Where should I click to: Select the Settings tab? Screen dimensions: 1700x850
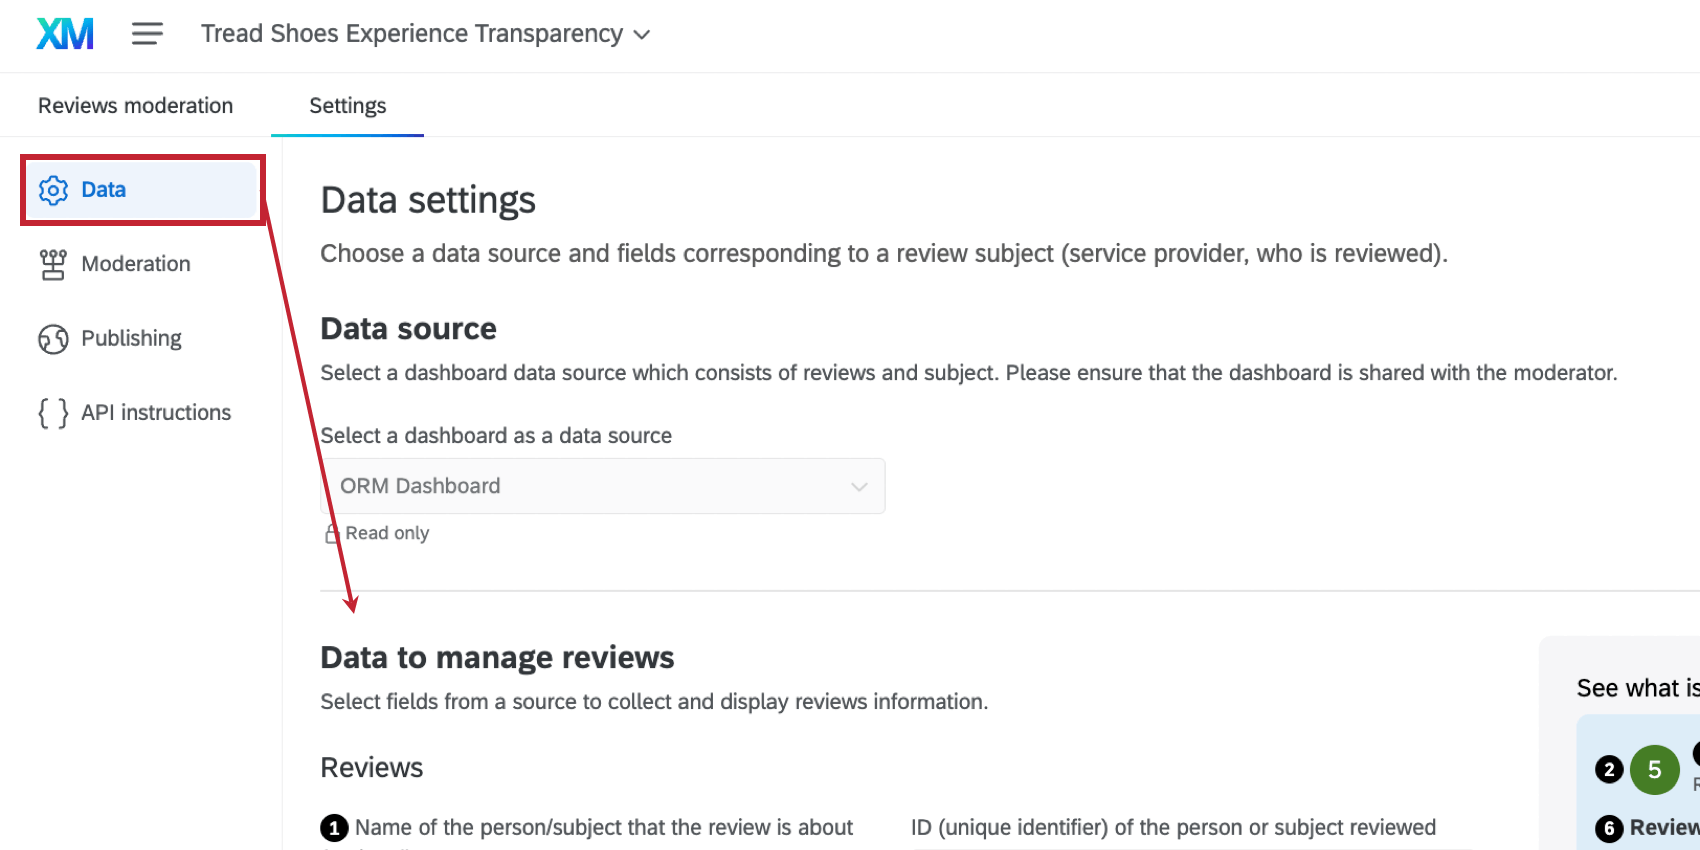[x=347, y=106]
